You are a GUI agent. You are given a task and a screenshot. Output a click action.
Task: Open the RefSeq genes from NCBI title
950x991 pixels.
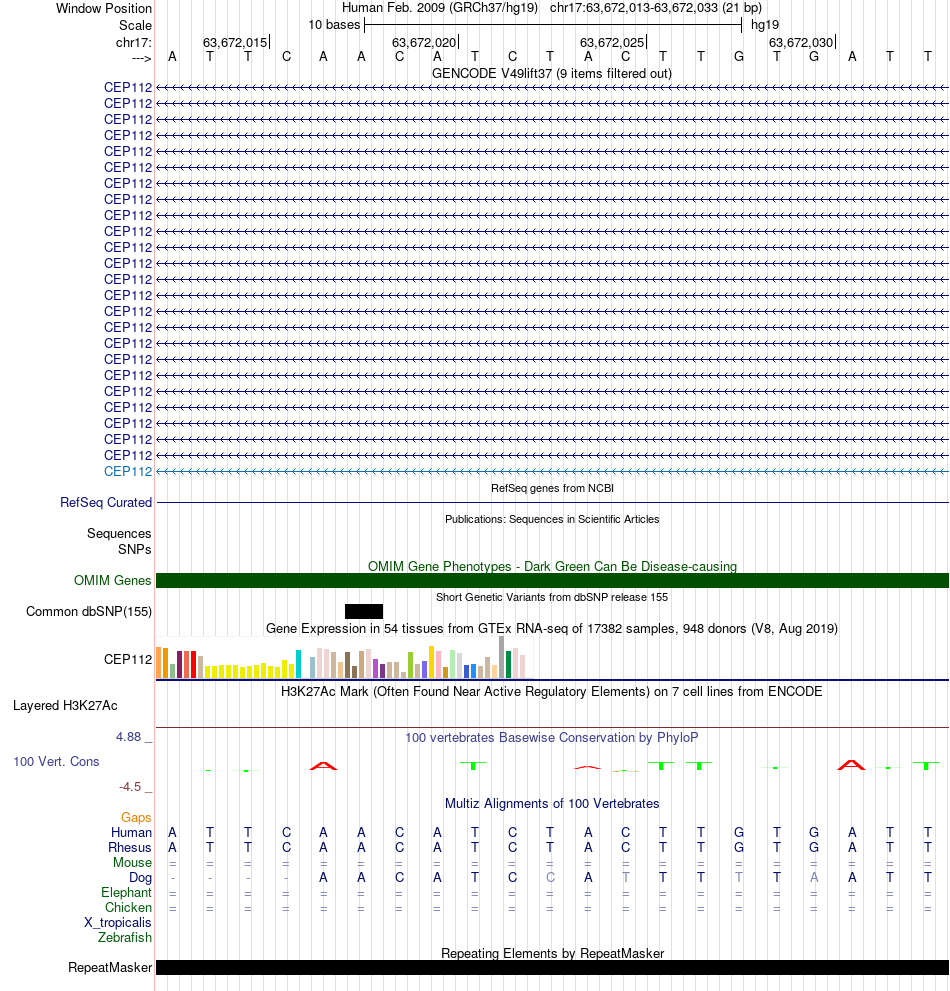552,488
